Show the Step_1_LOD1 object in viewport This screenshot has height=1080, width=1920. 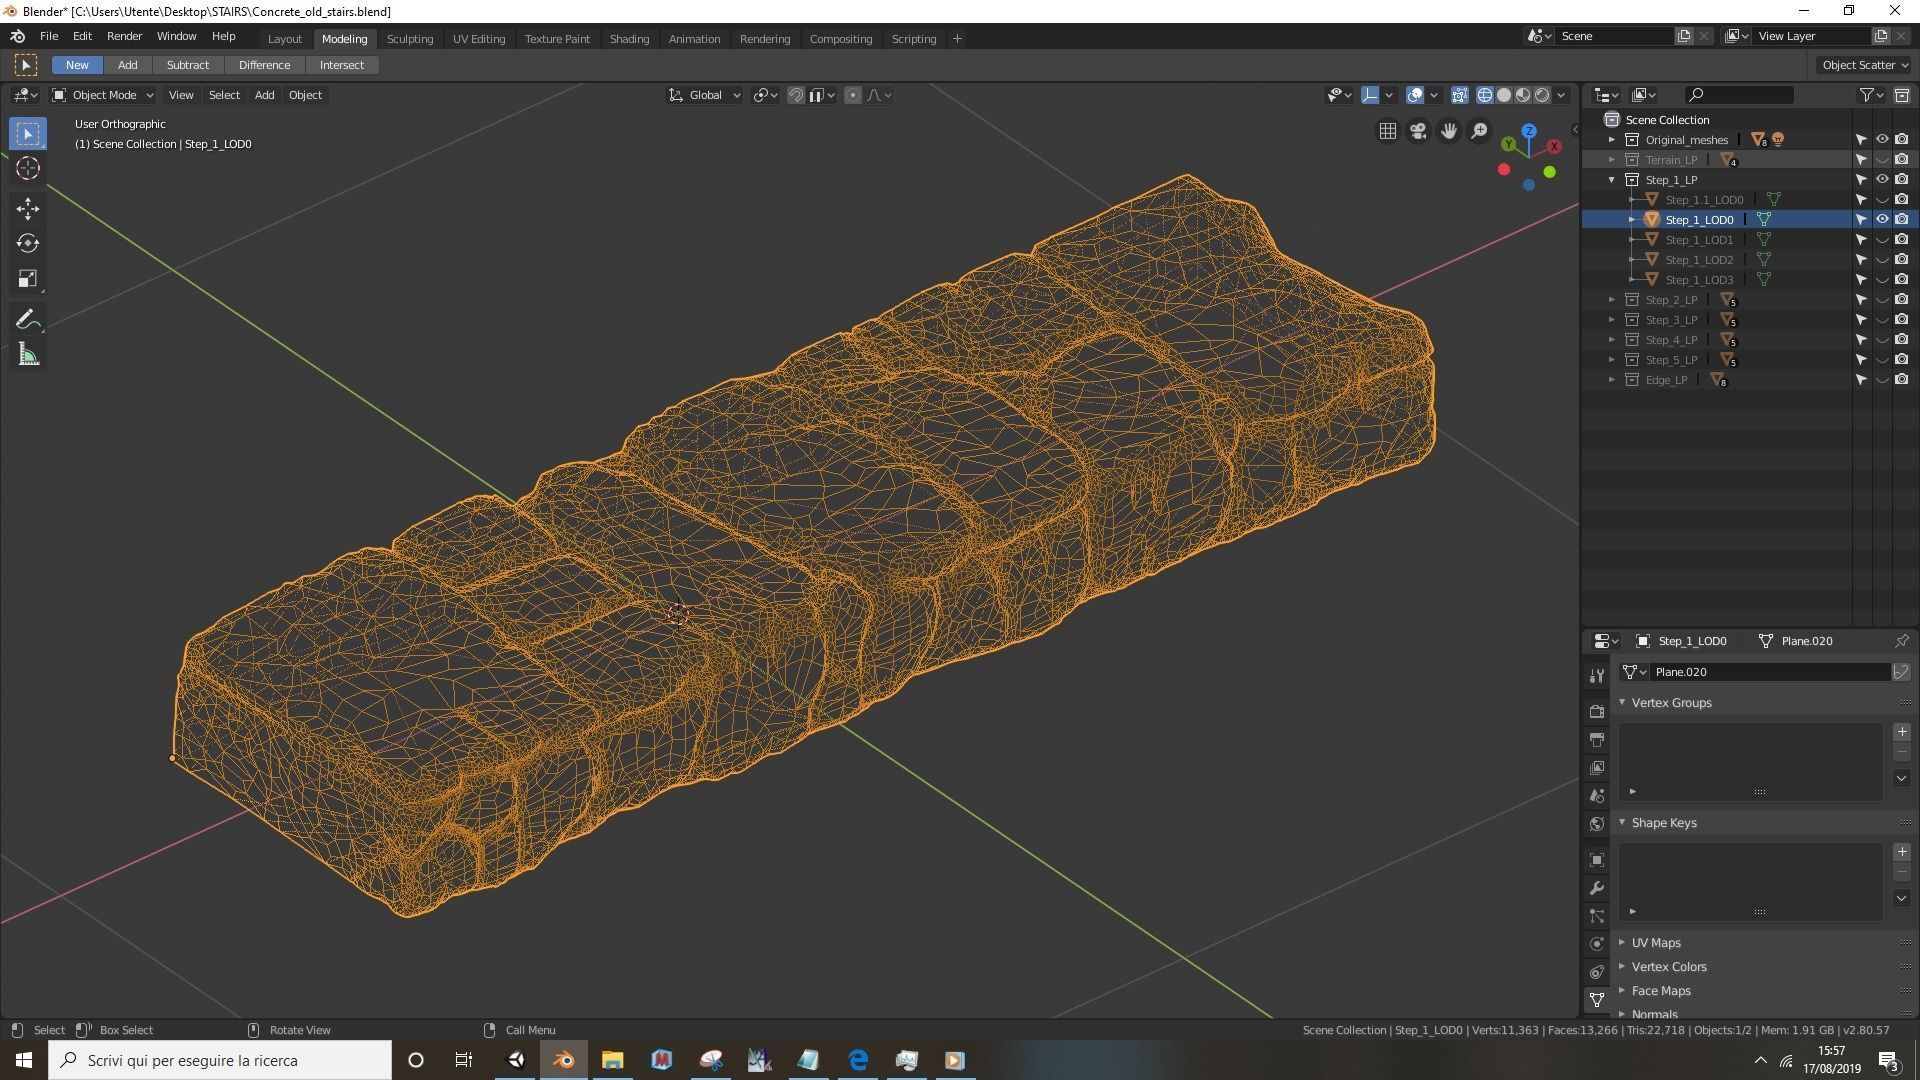tap(1881, 240)
